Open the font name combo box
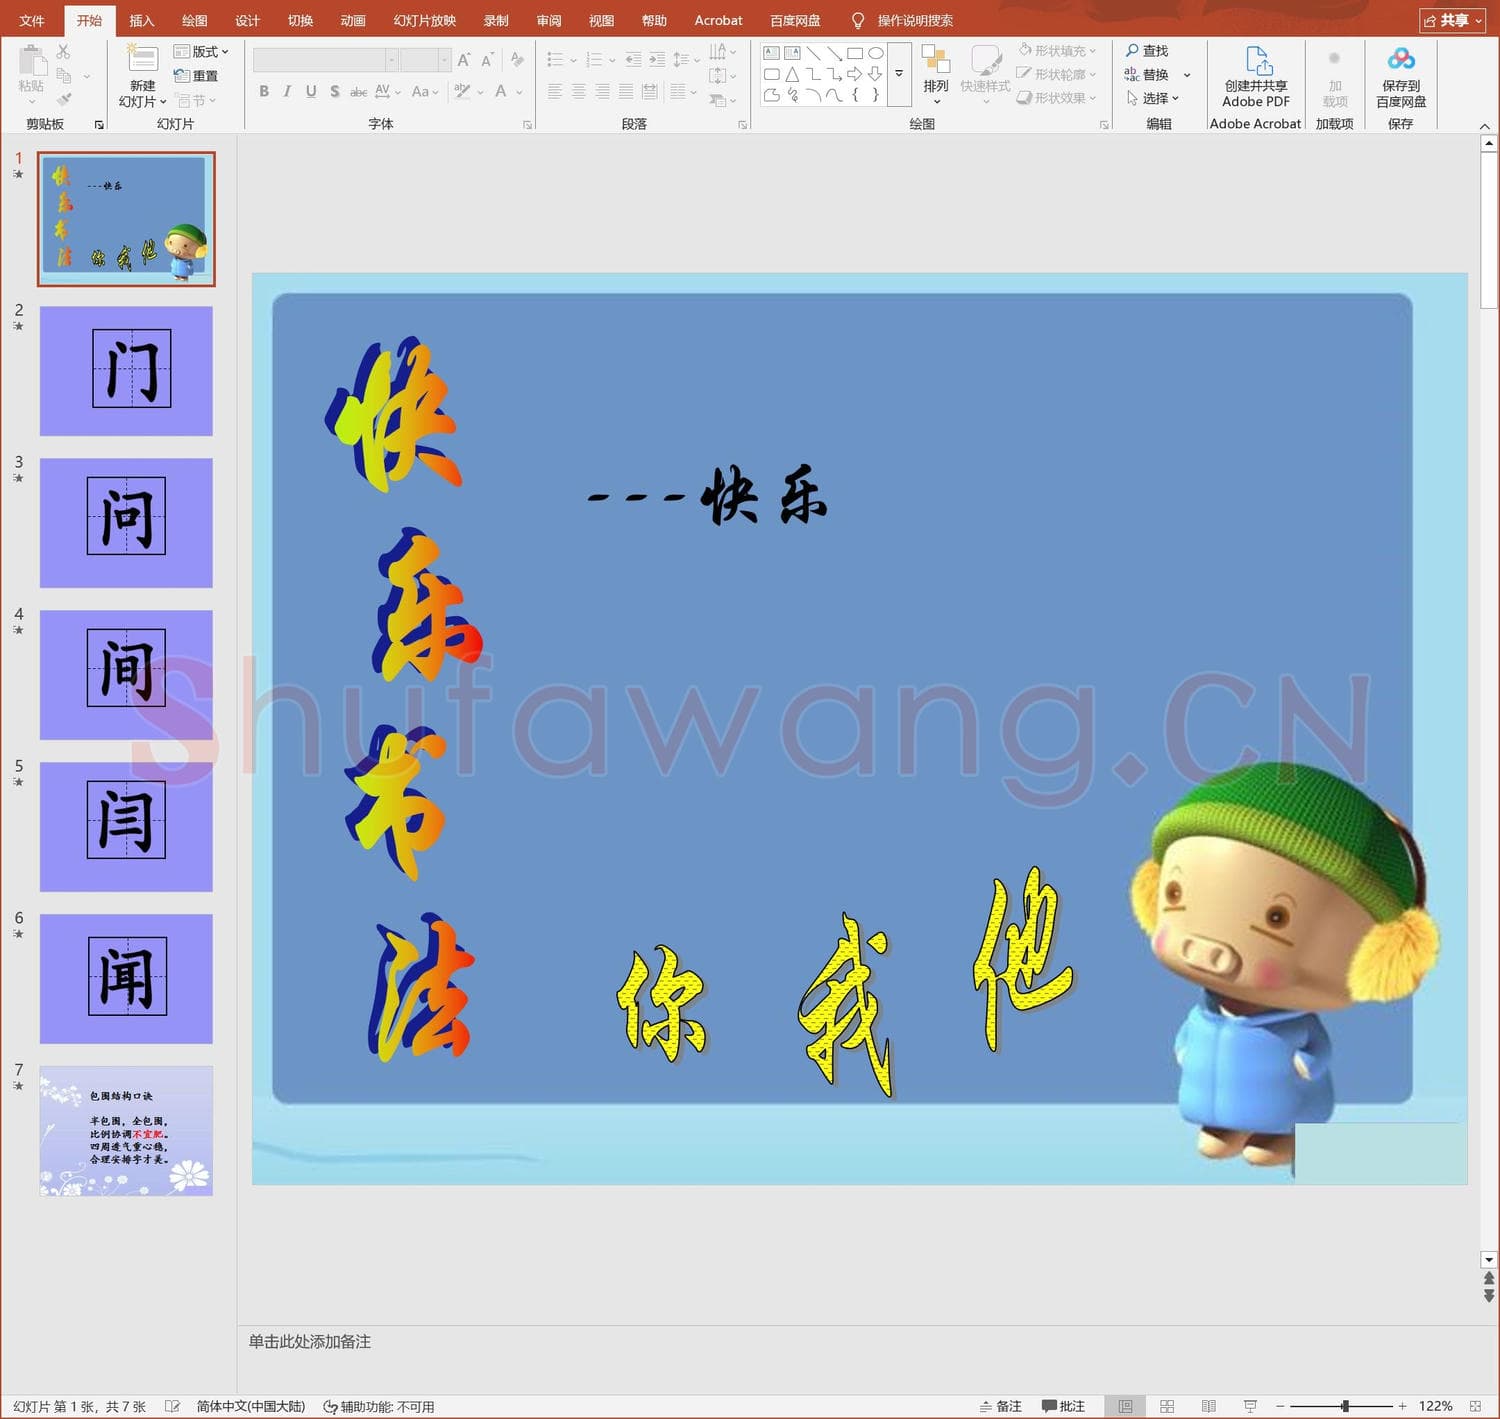This screenshot has width=1500, height=1419. pos(326,61)
